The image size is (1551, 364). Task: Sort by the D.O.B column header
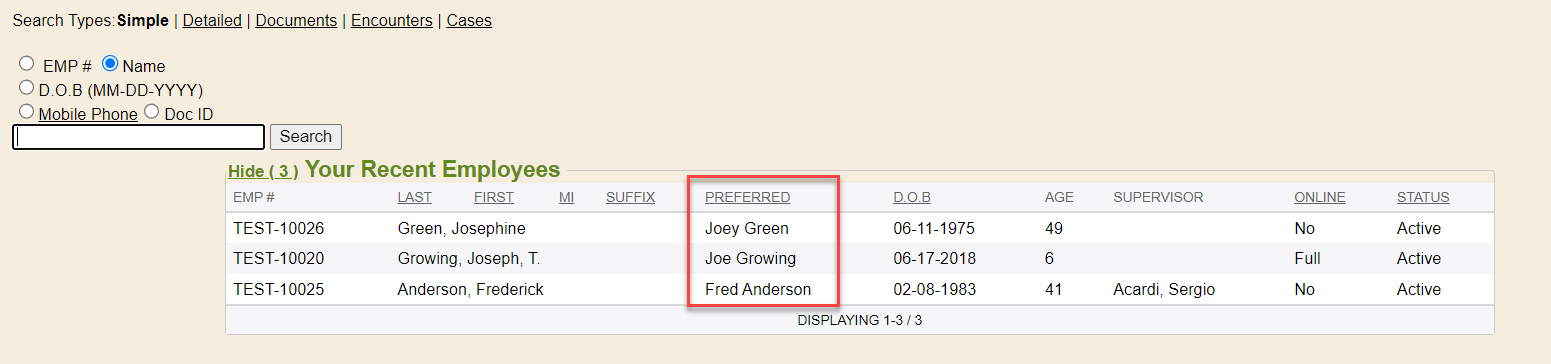pyautogui.click(x=912, y=197)
